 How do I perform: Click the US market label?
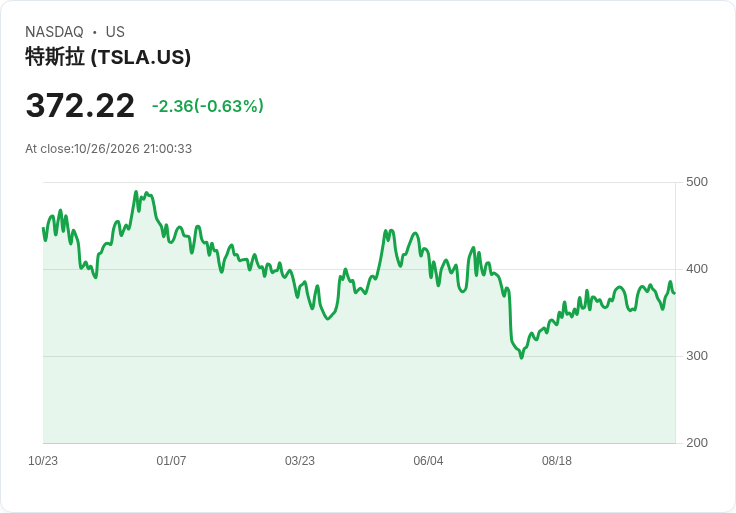[115, 32]
